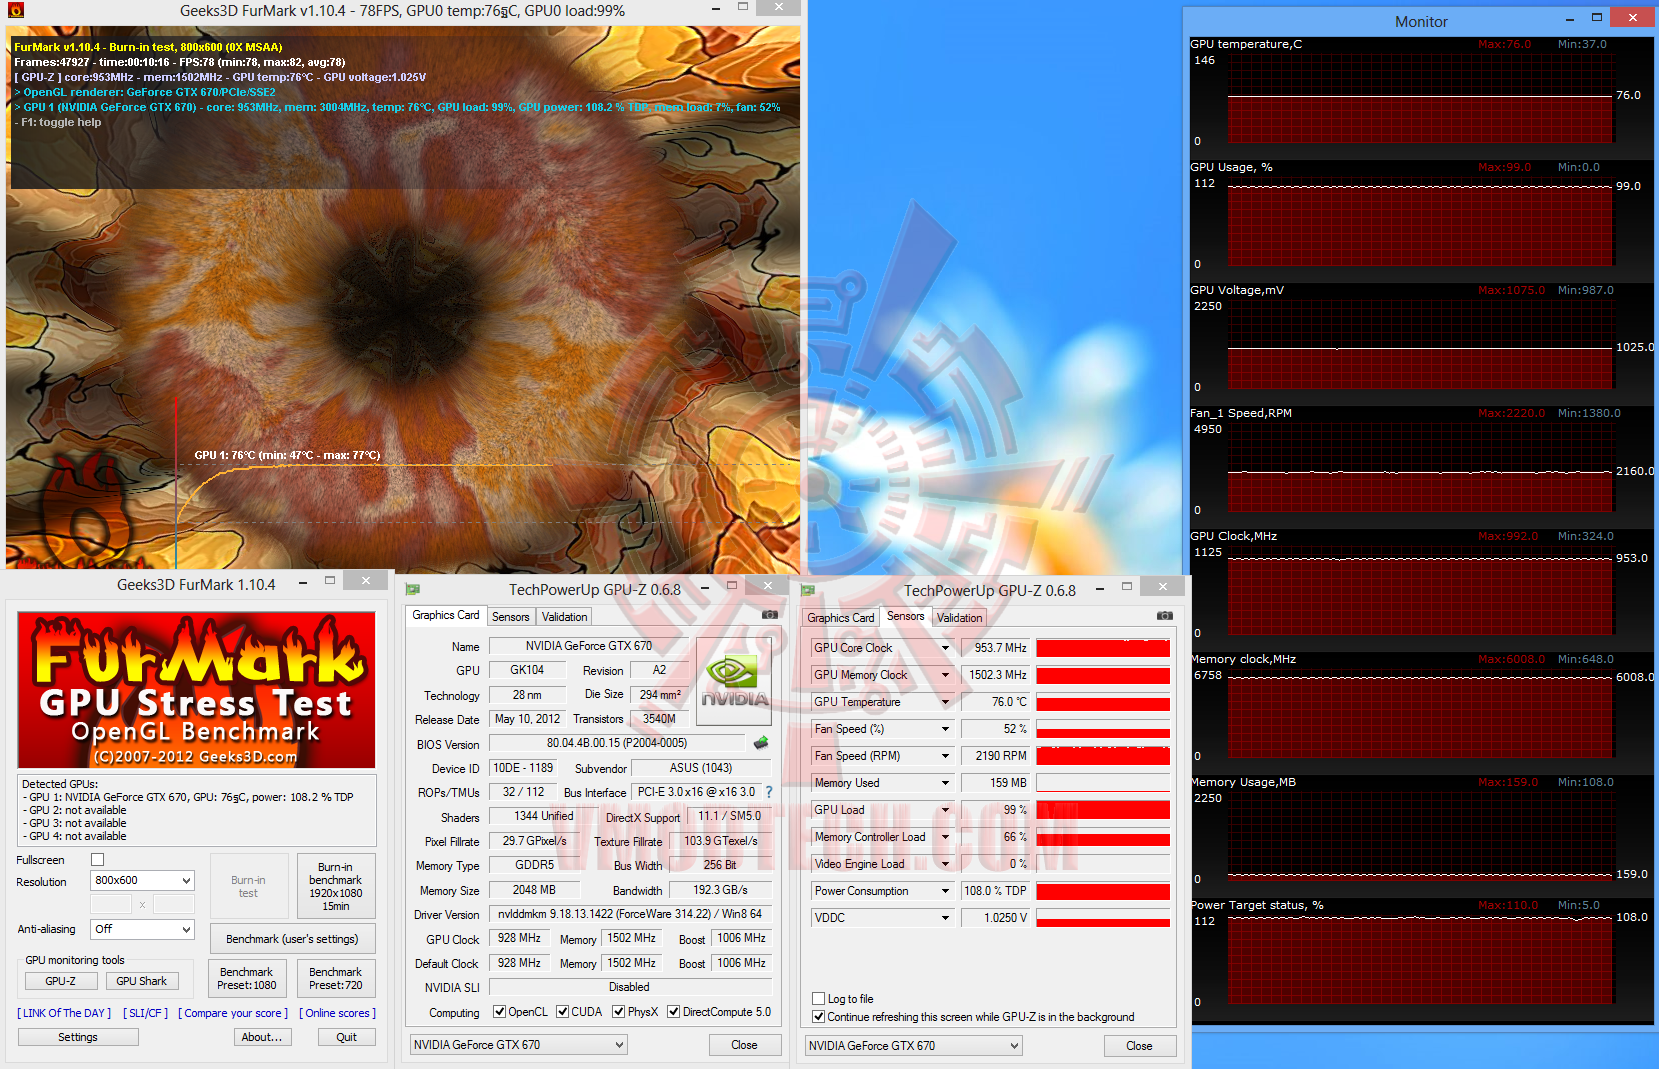Click the camera screenshot icon in GPU-Z Sensors window
The height and width of the screenshot is (1069, 1659).
pos(1165,616)
